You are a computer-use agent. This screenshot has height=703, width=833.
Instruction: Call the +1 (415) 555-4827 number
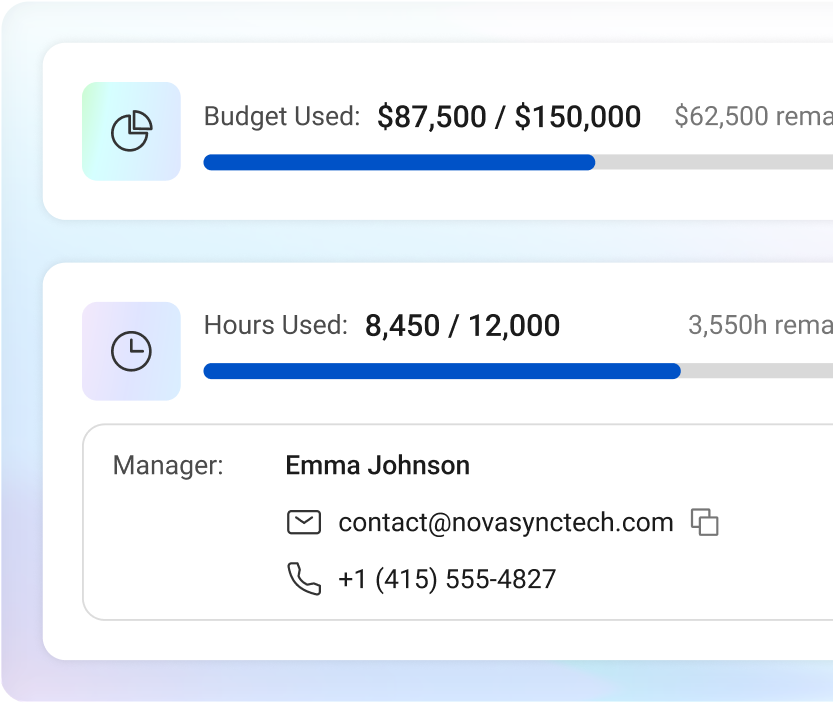point(447,579)
